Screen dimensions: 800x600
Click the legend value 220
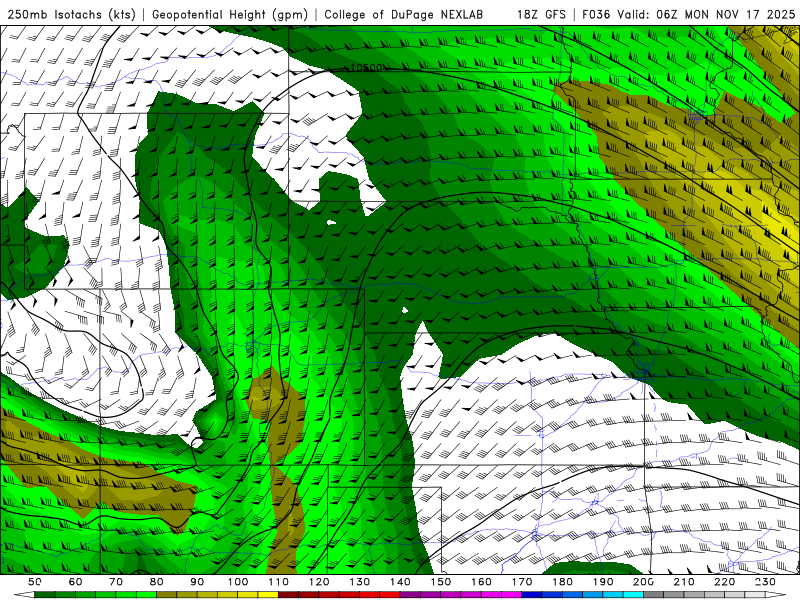[725, 582]
